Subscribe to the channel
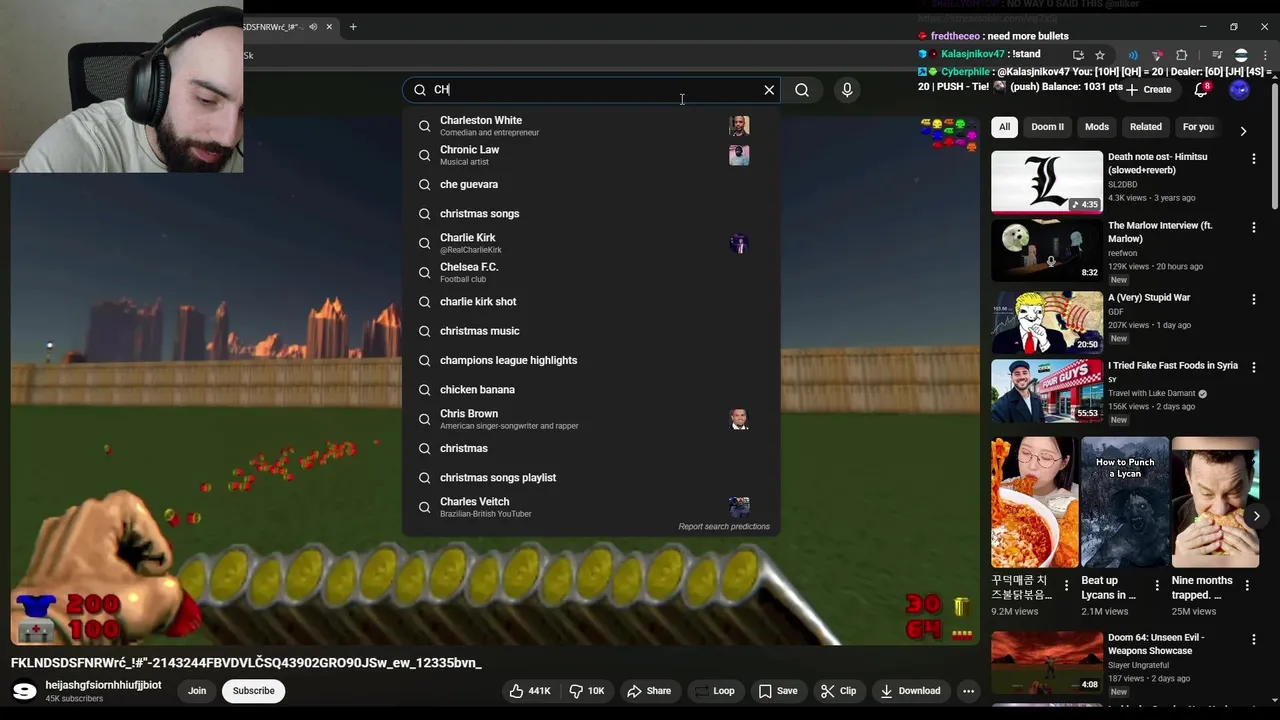The width and height of the screenshot is (1280, 720). (x=253, y=691)
